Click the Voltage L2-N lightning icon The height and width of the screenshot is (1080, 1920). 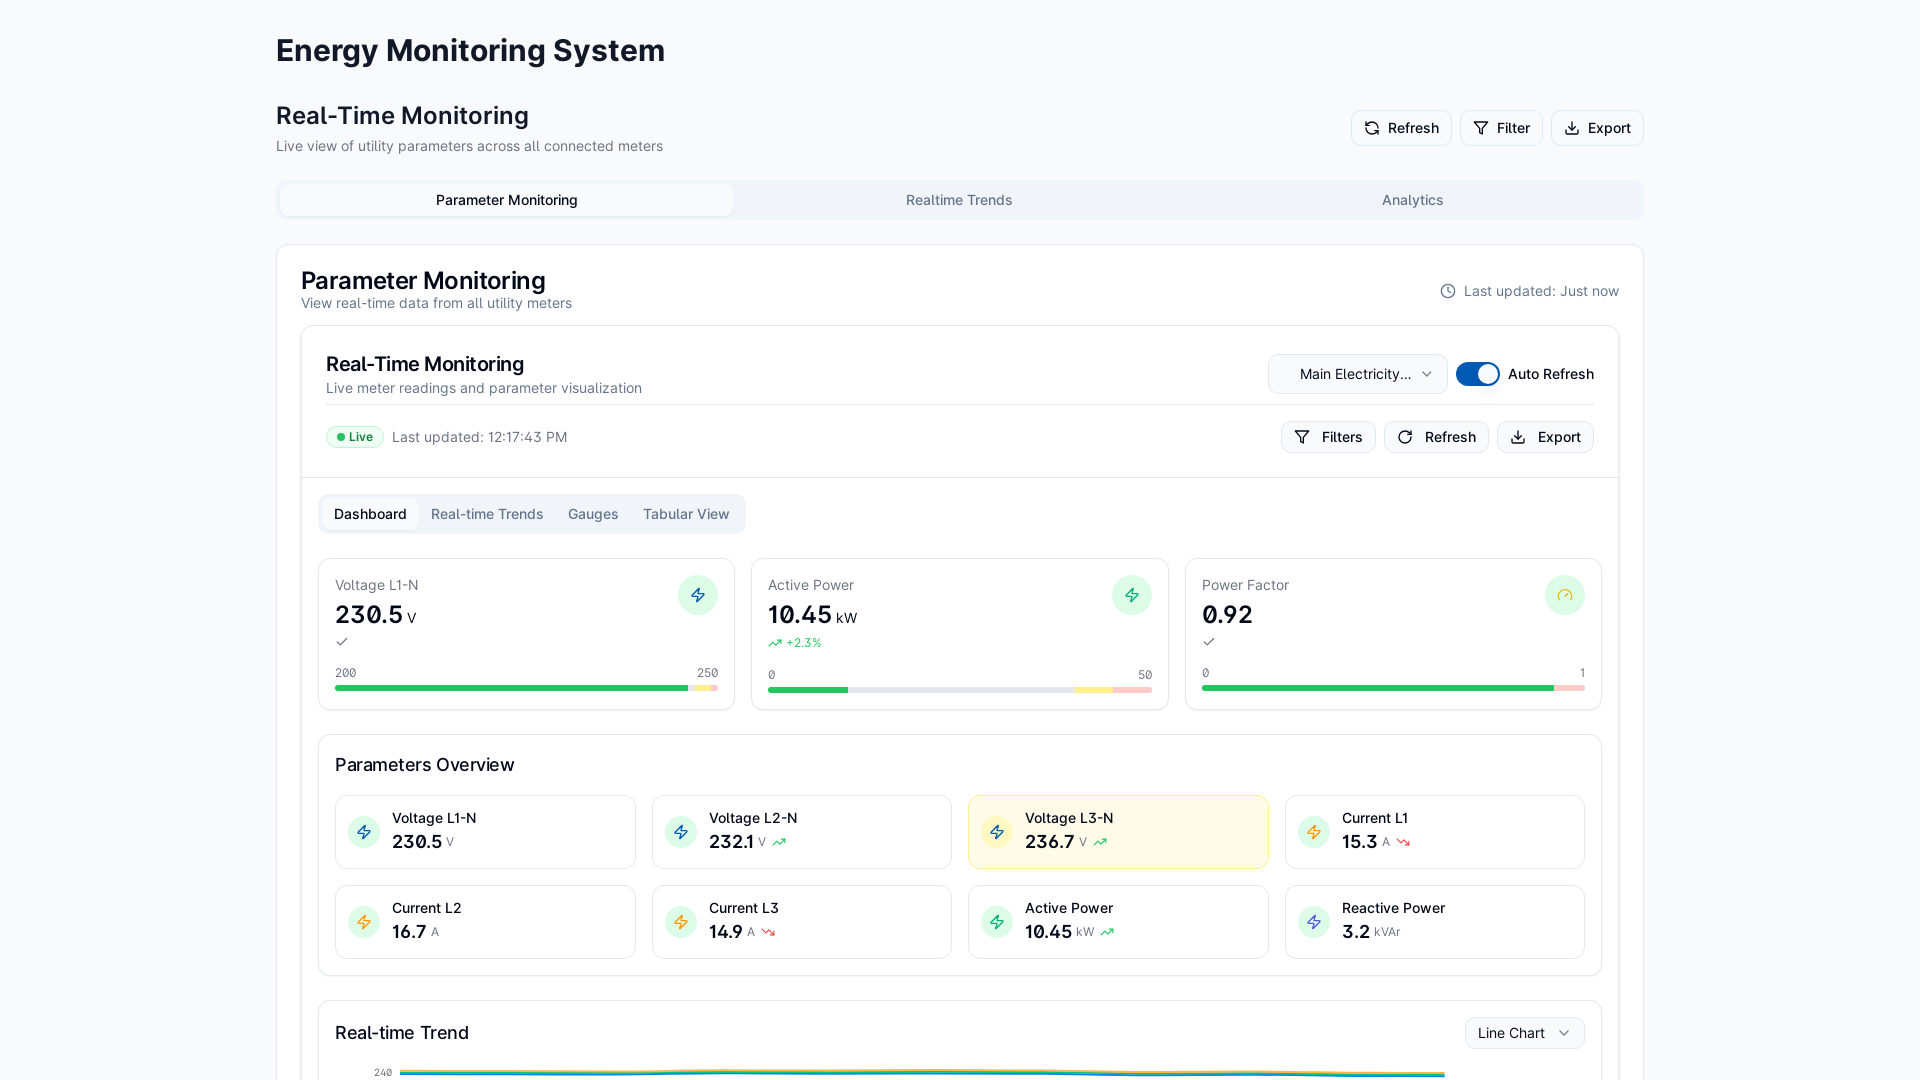click(x=681, y=832)
